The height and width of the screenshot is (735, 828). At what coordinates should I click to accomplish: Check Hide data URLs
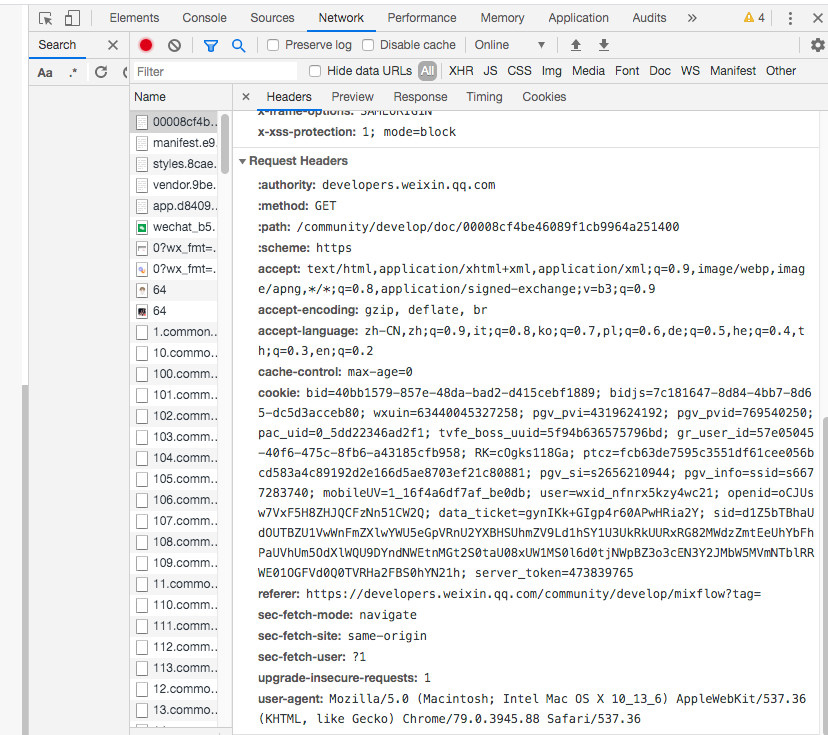pos(315,71)
